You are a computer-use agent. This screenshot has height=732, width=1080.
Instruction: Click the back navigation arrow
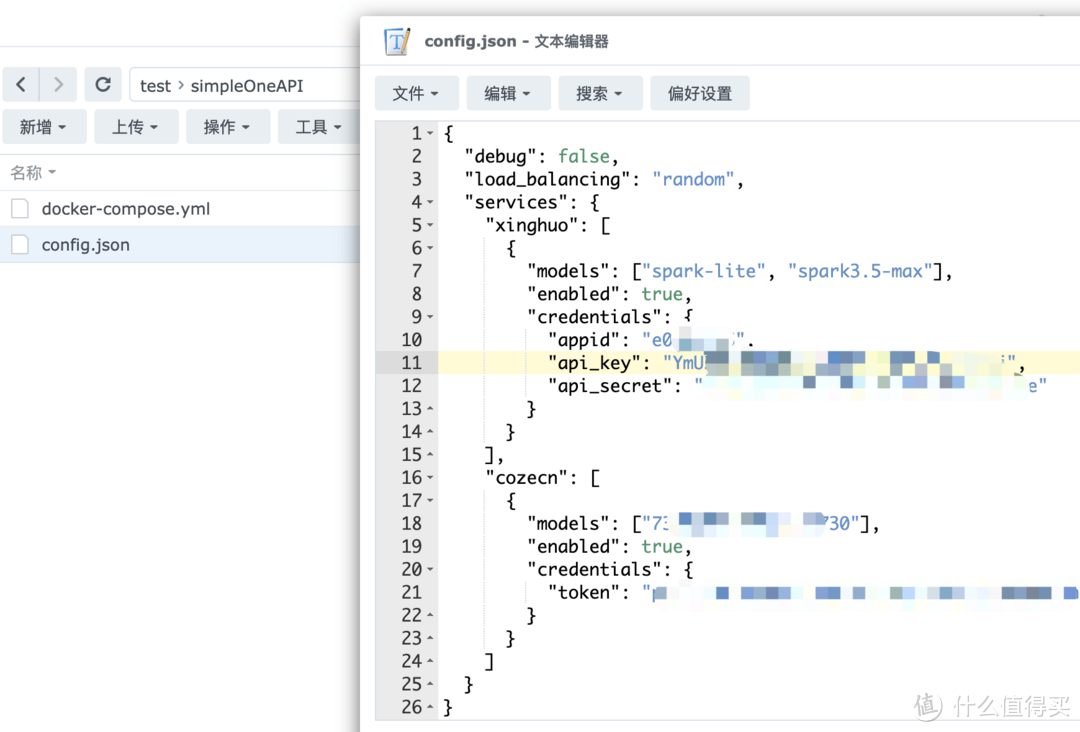[22, 85]
